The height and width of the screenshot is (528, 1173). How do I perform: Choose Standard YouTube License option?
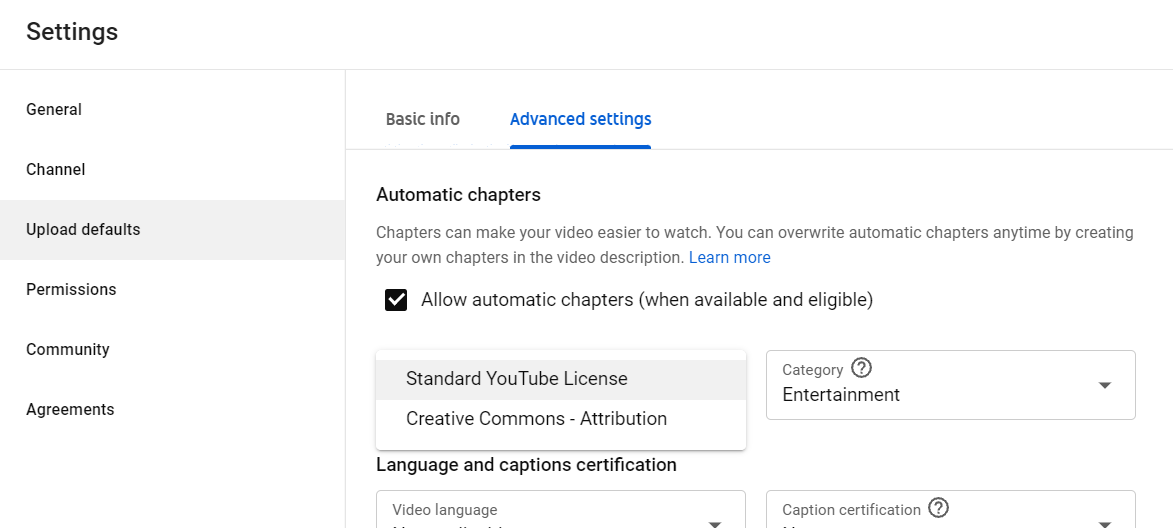pyautogui.click(x=561, y=379)
